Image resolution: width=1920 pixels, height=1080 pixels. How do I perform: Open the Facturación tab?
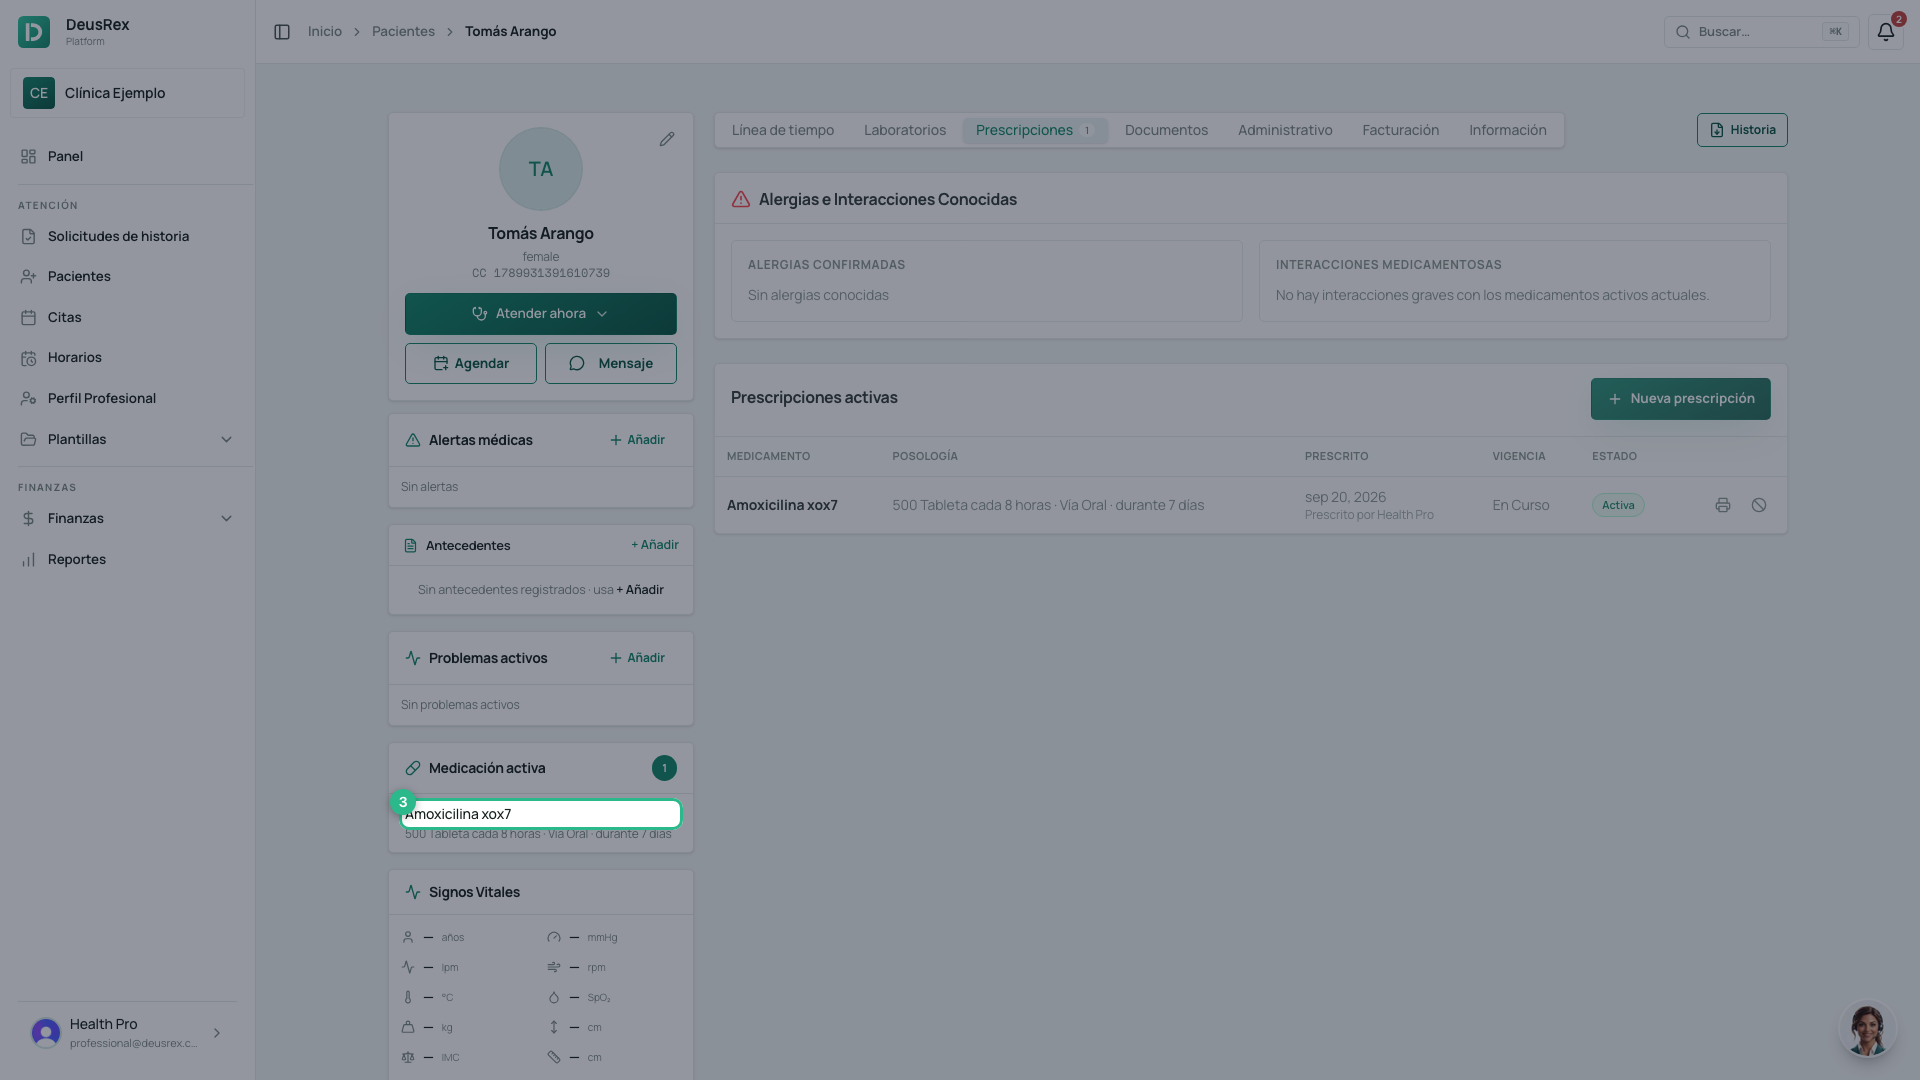pos(1400,130)
